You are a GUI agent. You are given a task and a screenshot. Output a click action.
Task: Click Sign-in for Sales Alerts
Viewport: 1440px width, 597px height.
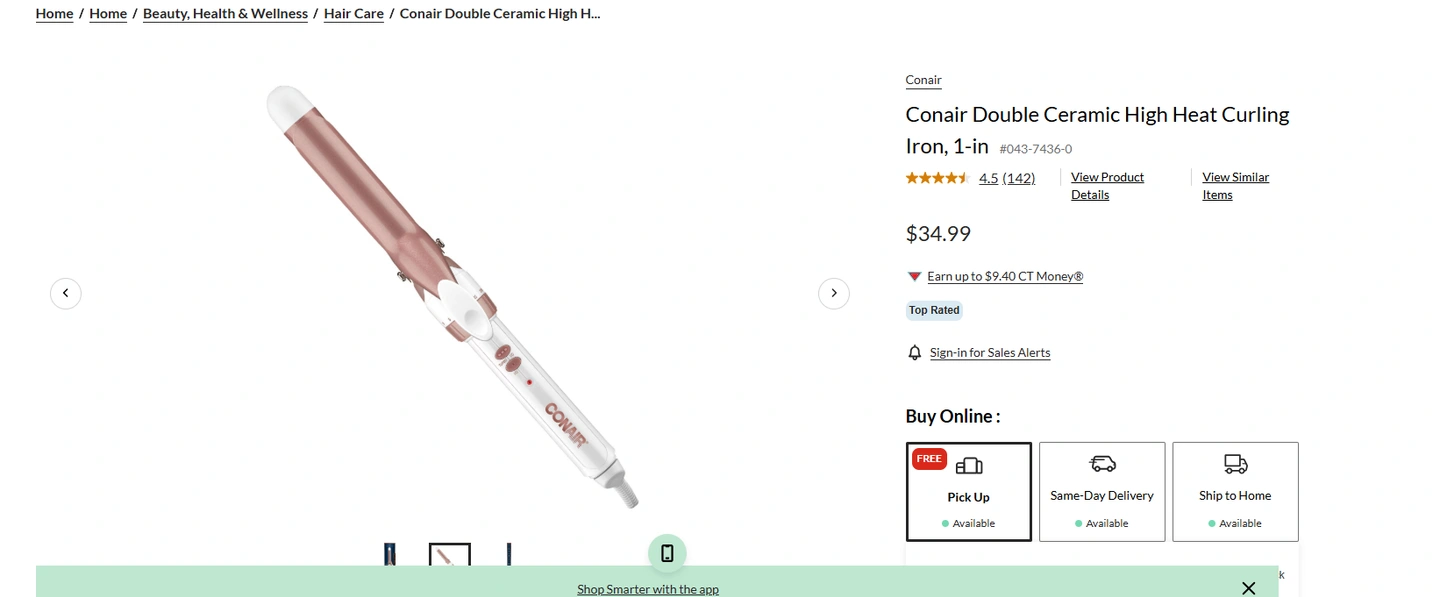click(x=990, y=352)
